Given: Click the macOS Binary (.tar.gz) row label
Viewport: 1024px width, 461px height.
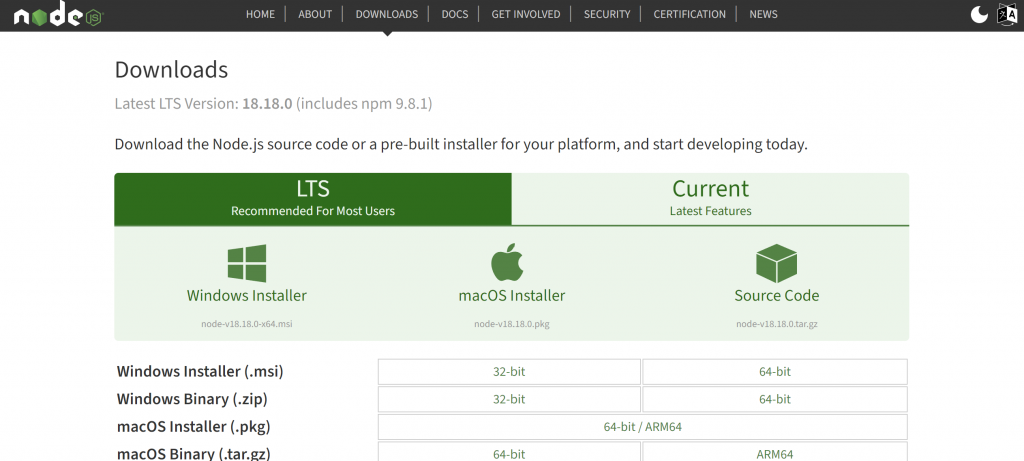Looking at the screenshot, I should (x=193, y=453).
